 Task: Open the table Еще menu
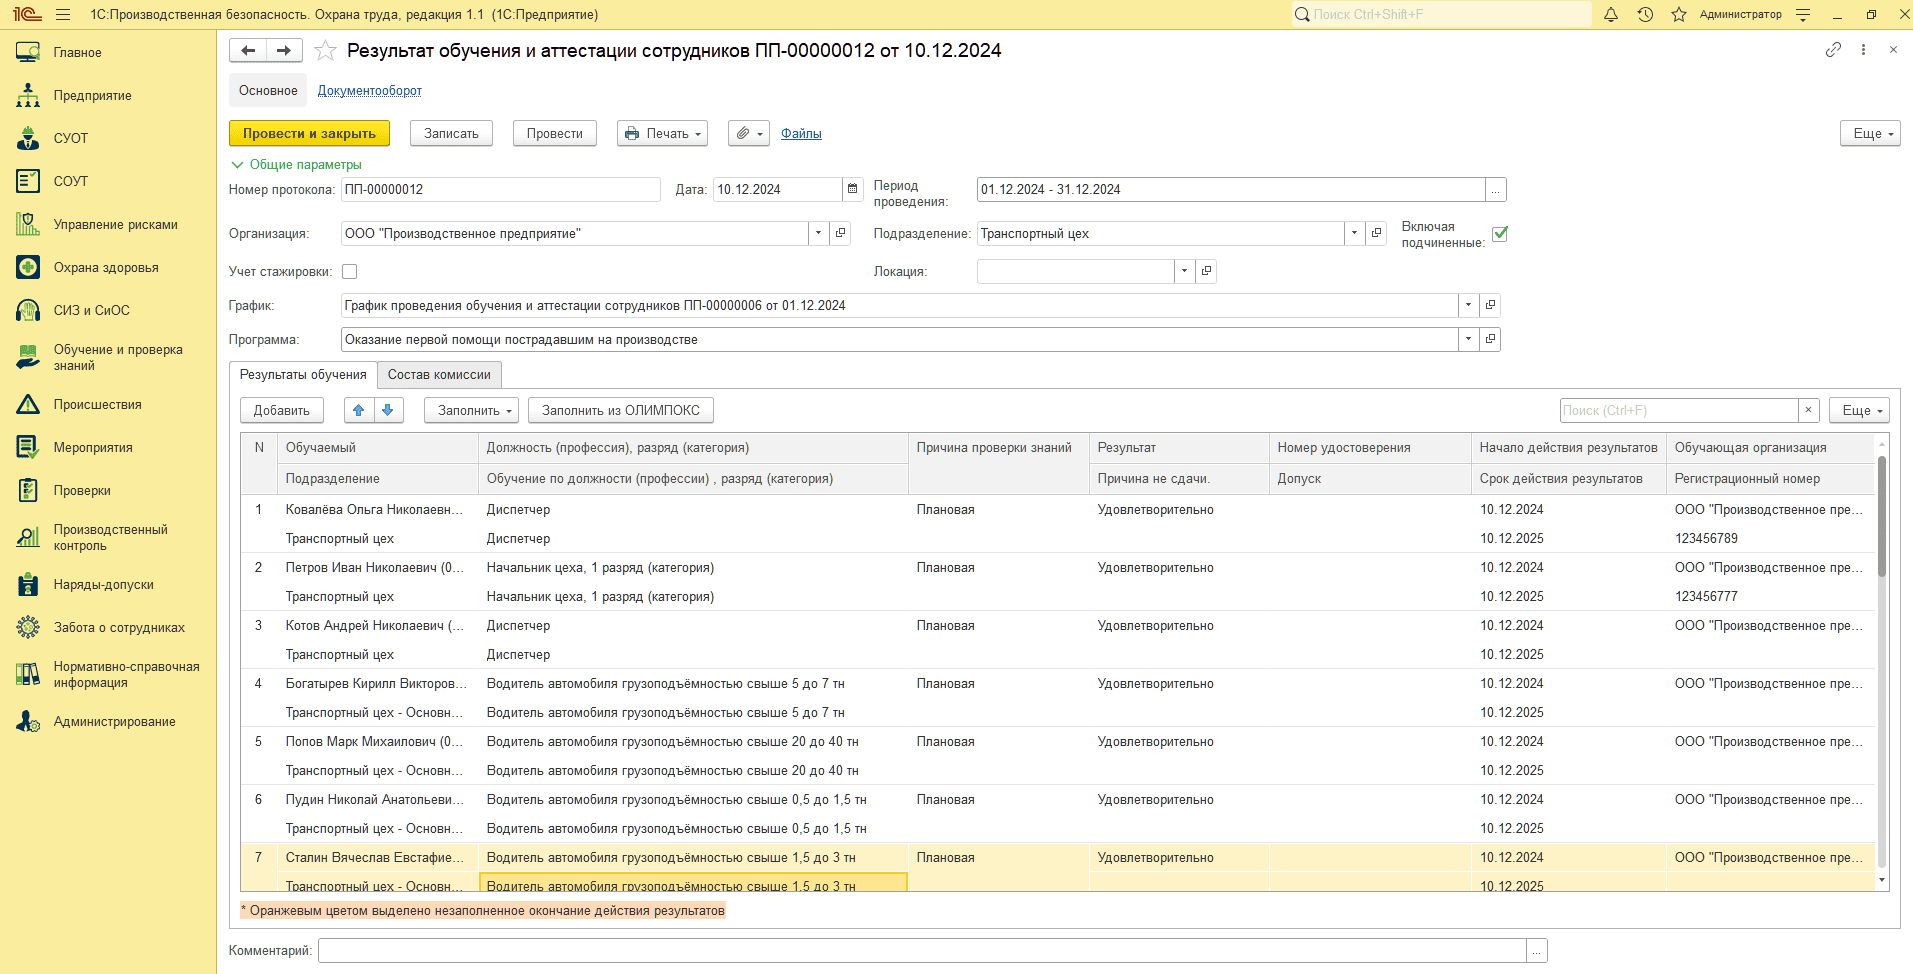click(1859, 410)
